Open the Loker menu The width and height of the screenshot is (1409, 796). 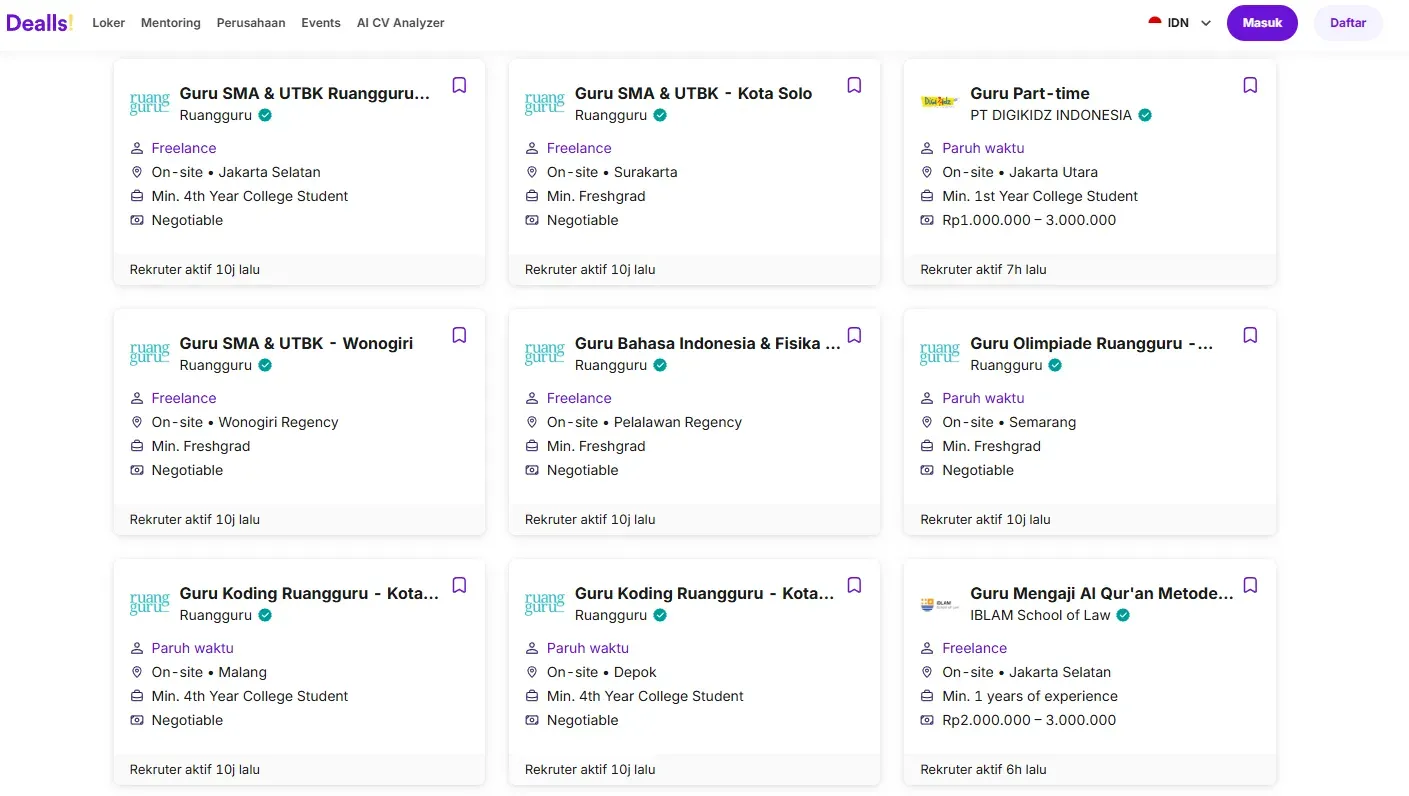click(x=108, y=22)
